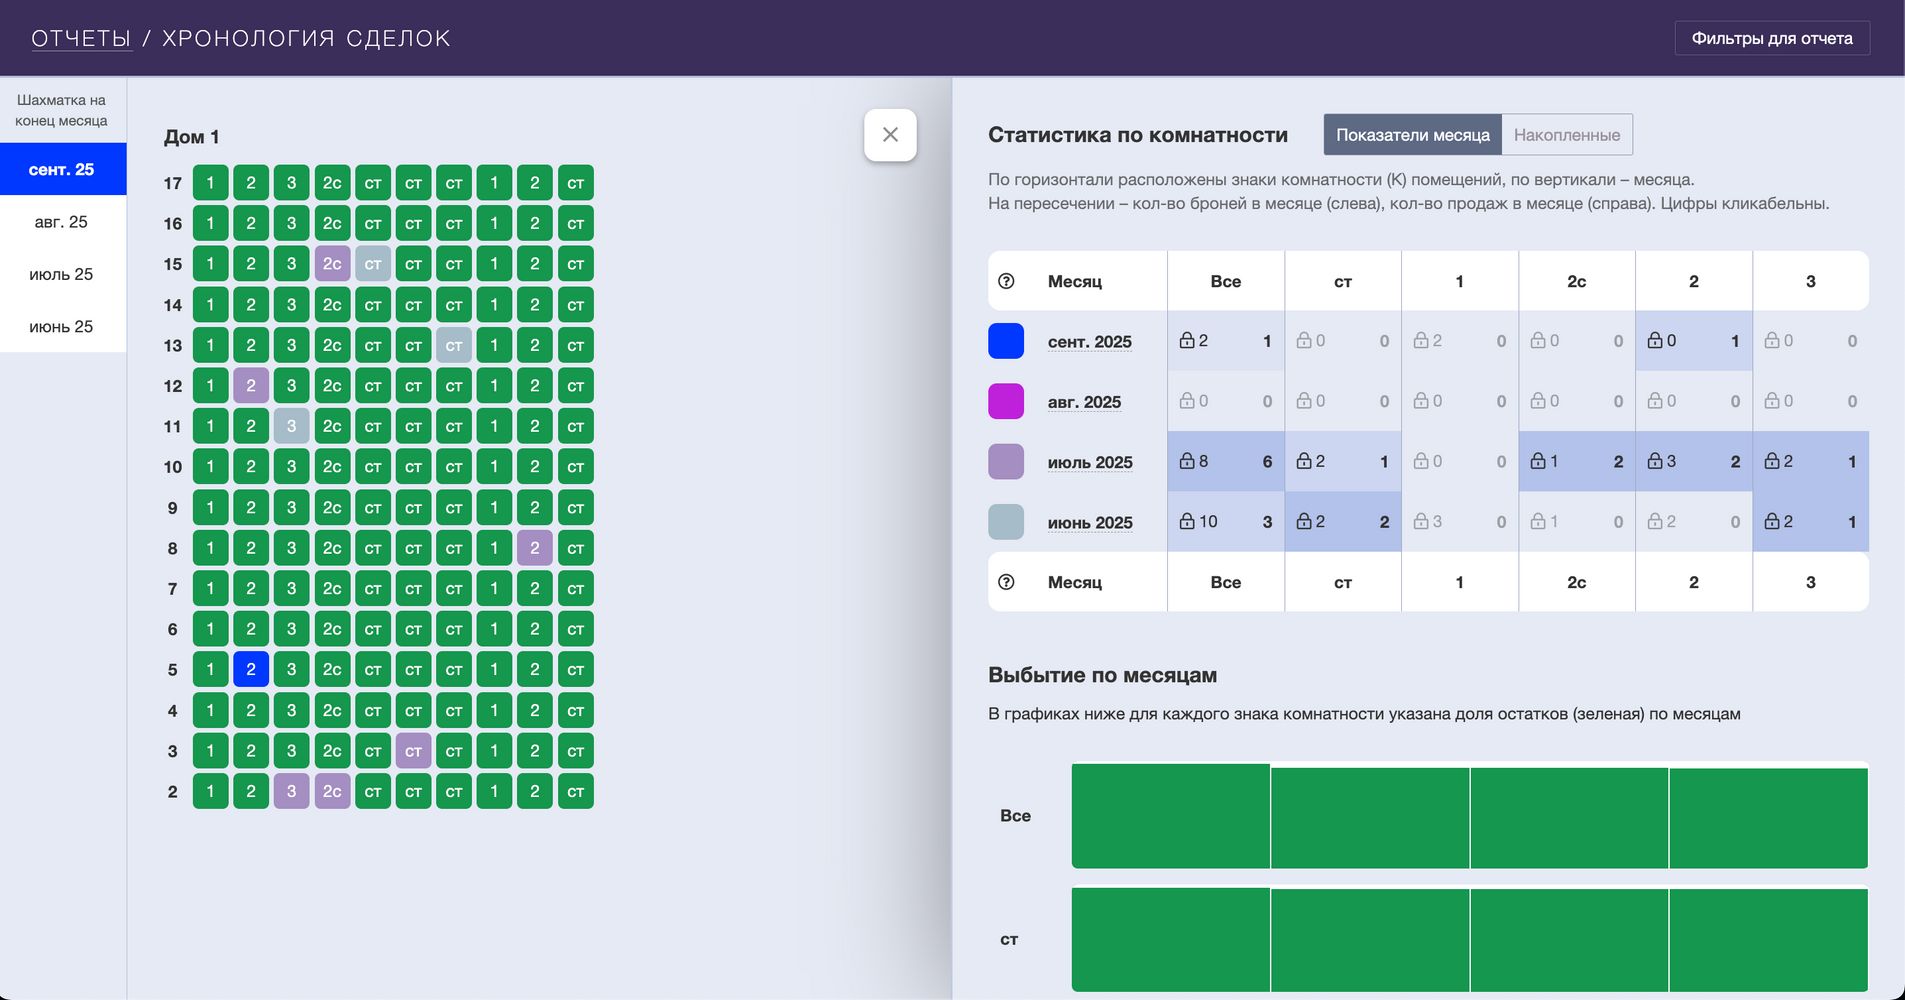Click blue color swatch for сент. 2025
Screen dimensions: 1905x1000
coord(1005,341)
